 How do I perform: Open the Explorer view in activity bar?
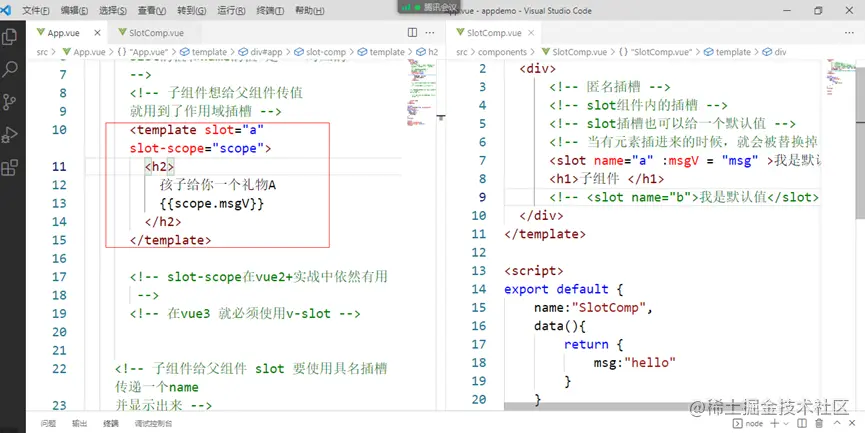tap(10, 37)
